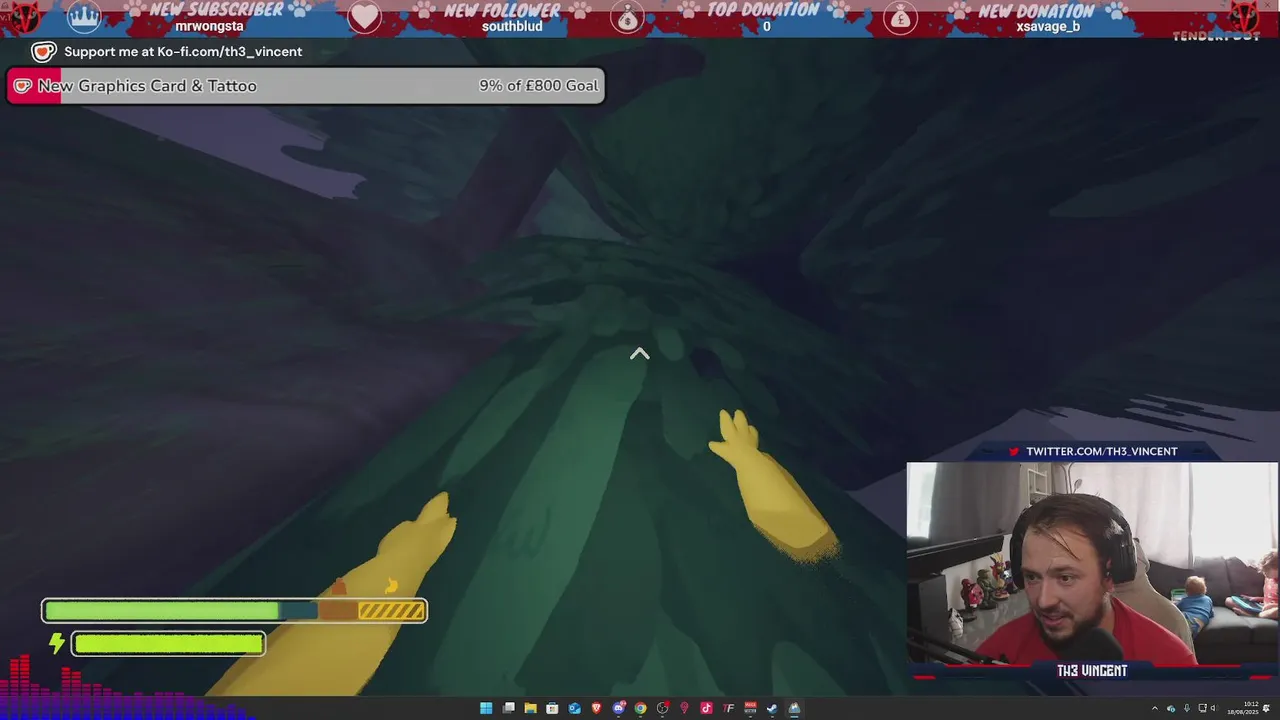Click the center crosshair chevron
The width and height of the screenshot is (1280, 720).
tap(640, 354)
